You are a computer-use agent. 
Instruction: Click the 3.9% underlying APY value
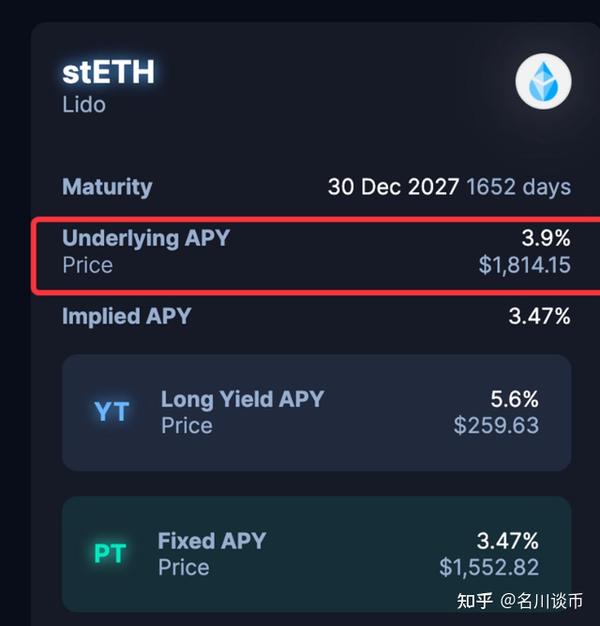point(546,238)
